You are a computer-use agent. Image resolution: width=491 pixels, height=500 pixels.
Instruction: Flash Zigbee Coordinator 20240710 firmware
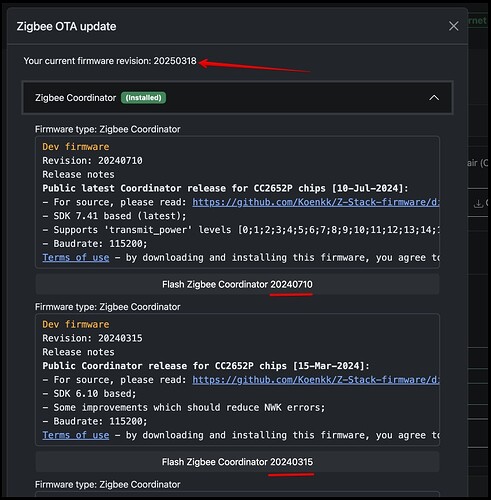pos(237,284)
